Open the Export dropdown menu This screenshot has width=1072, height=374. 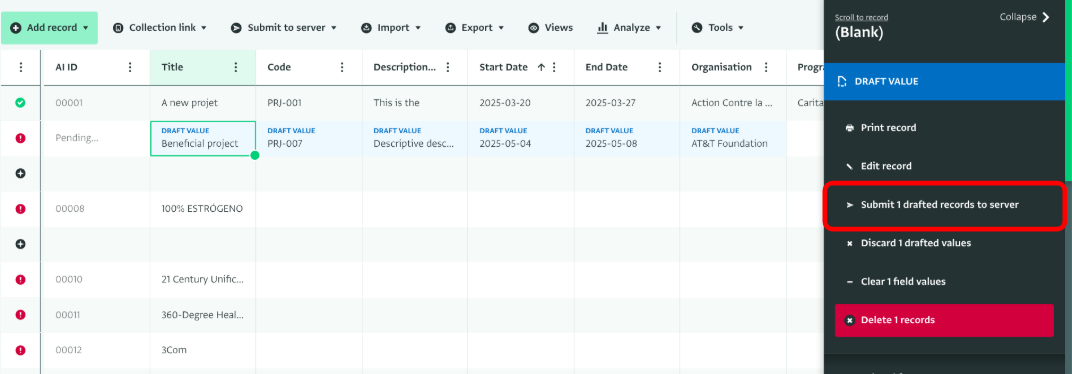(474, 28)
